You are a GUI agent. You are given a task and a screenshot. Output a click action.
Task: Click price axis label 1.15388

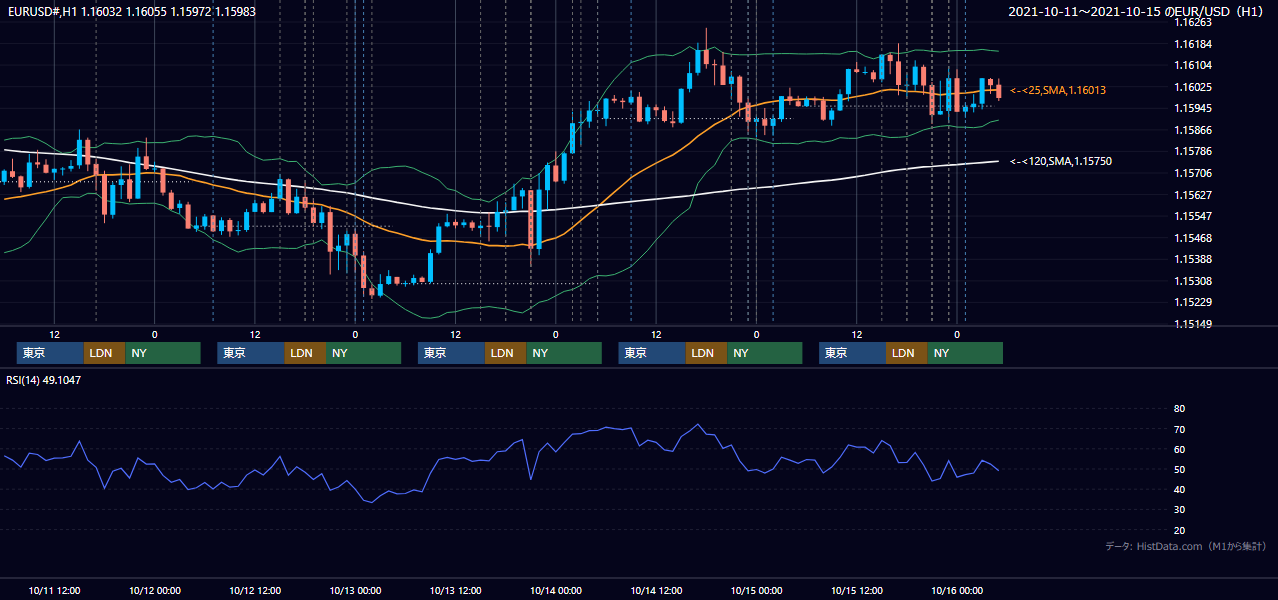coord(1193,259)
